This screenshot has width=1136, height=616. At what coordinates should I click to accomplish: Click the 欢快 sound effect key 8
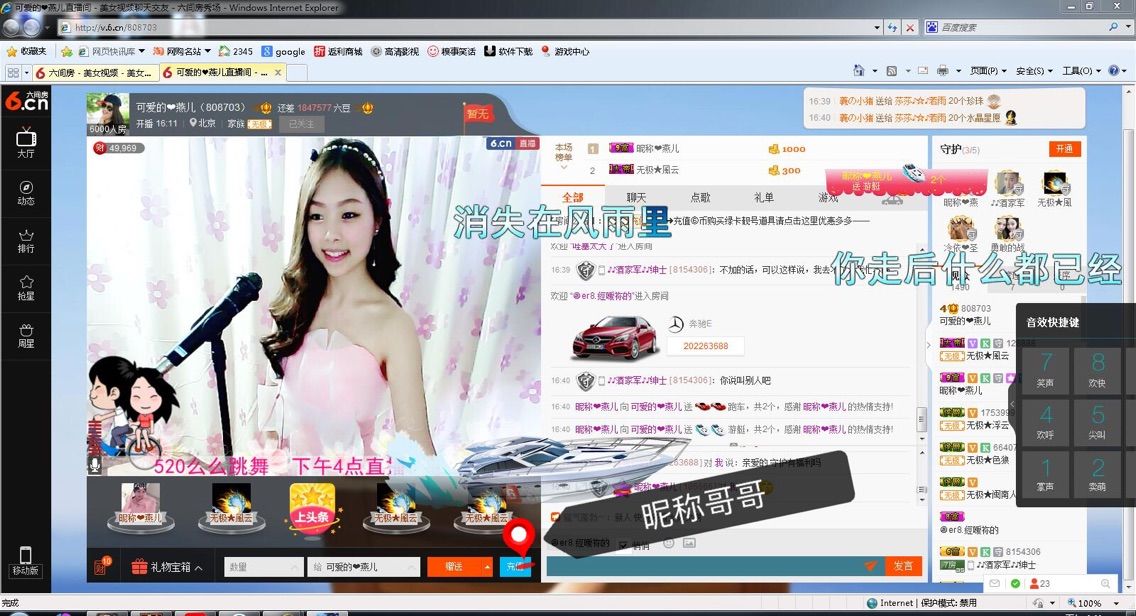point(1097,370)
